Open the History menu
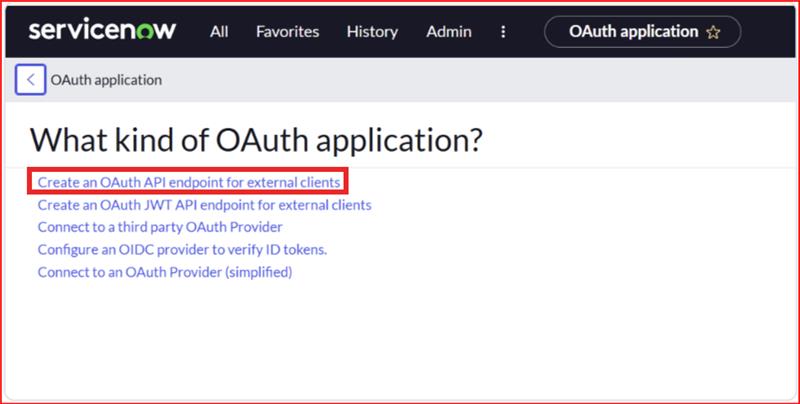This screenshot has height=404, width=800. click(372, 32)
